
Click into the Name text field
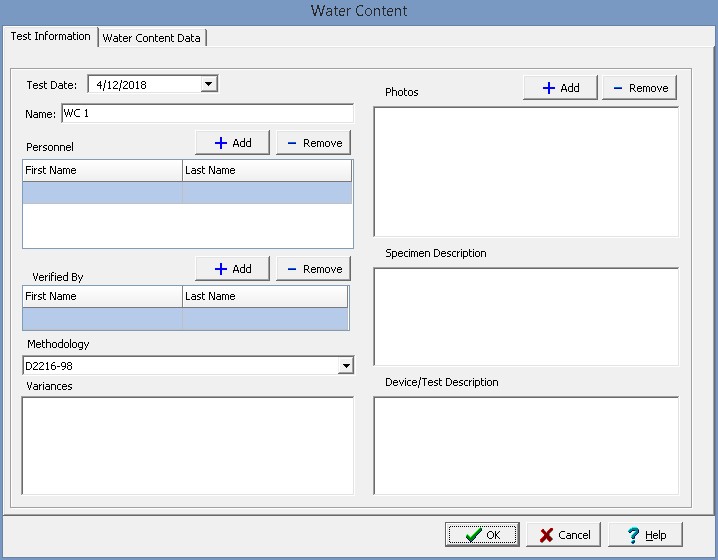click(207, 114)
